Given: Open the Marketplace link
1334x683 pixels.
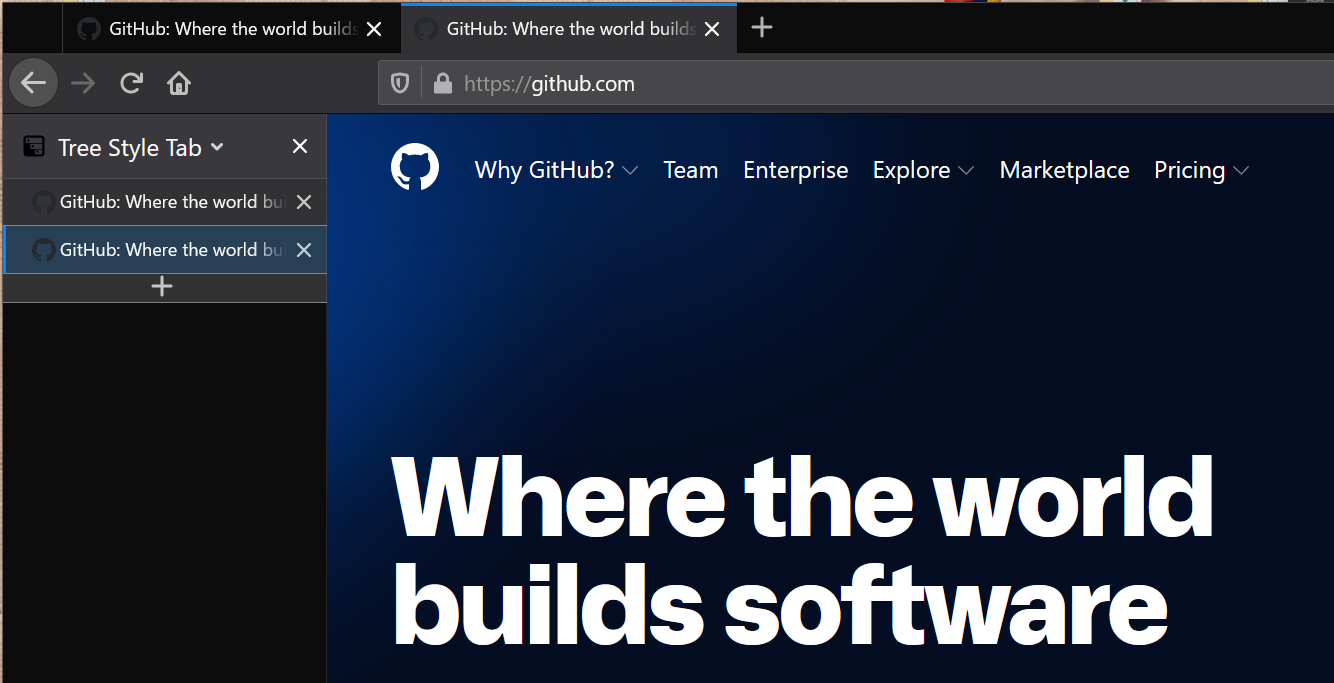Looking at the screenshot, I should [1065, 170].
